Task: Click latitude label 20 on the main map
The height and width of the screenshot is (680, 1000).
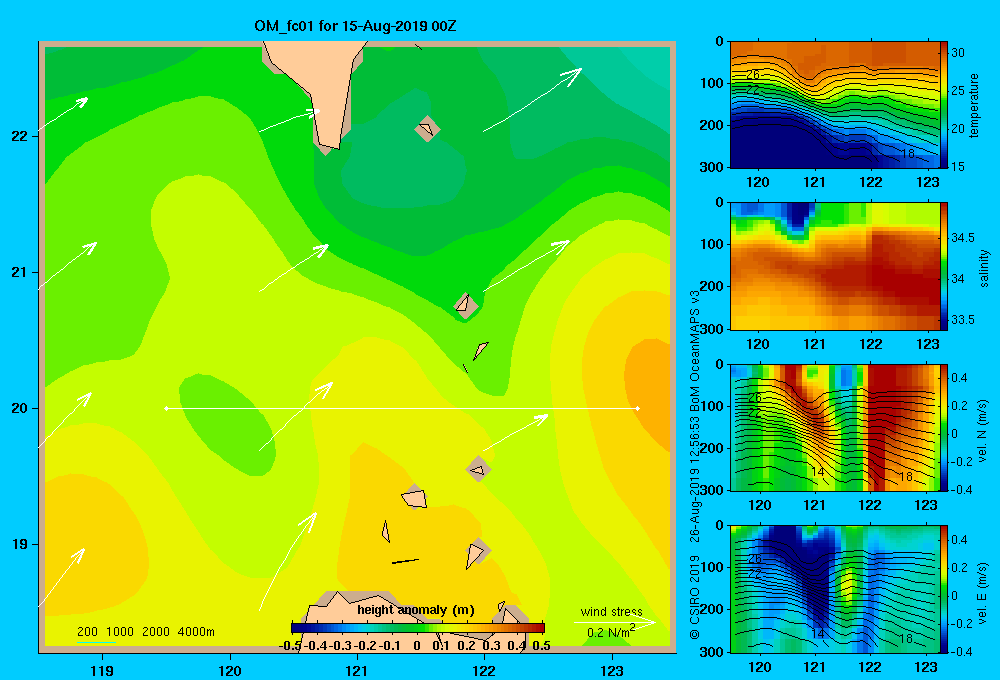Action: [x=20, y=408]
